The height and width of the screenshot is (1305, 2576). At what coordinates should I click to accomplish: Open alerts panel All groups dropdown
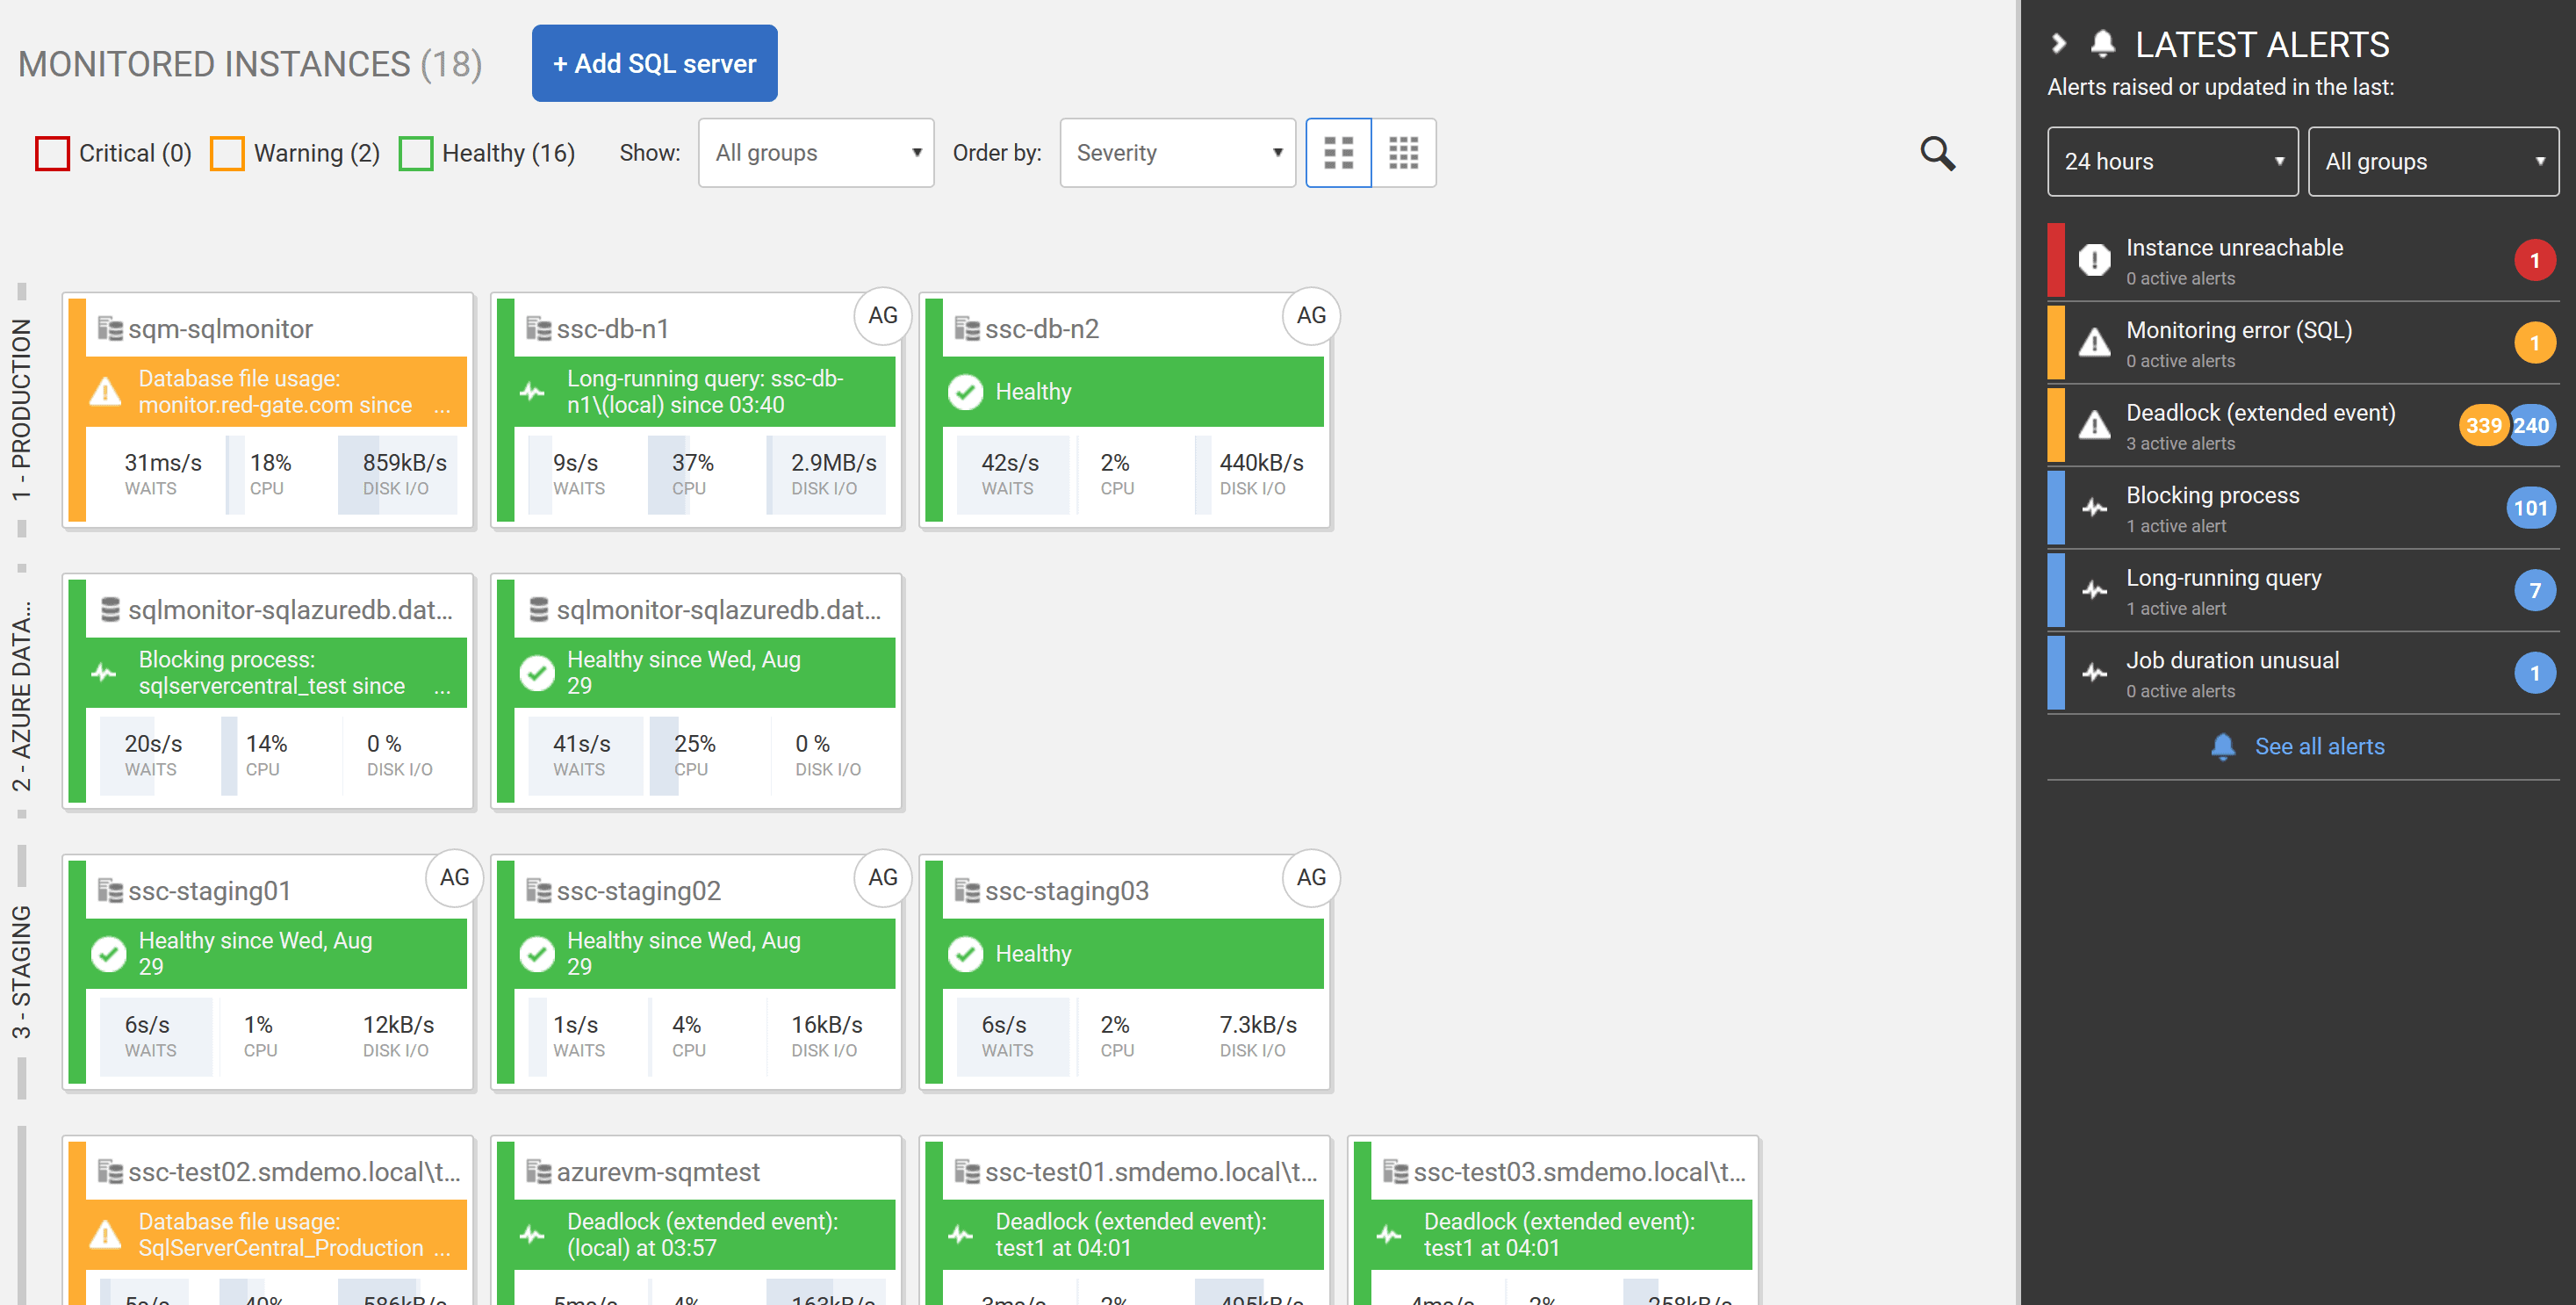2432,161
